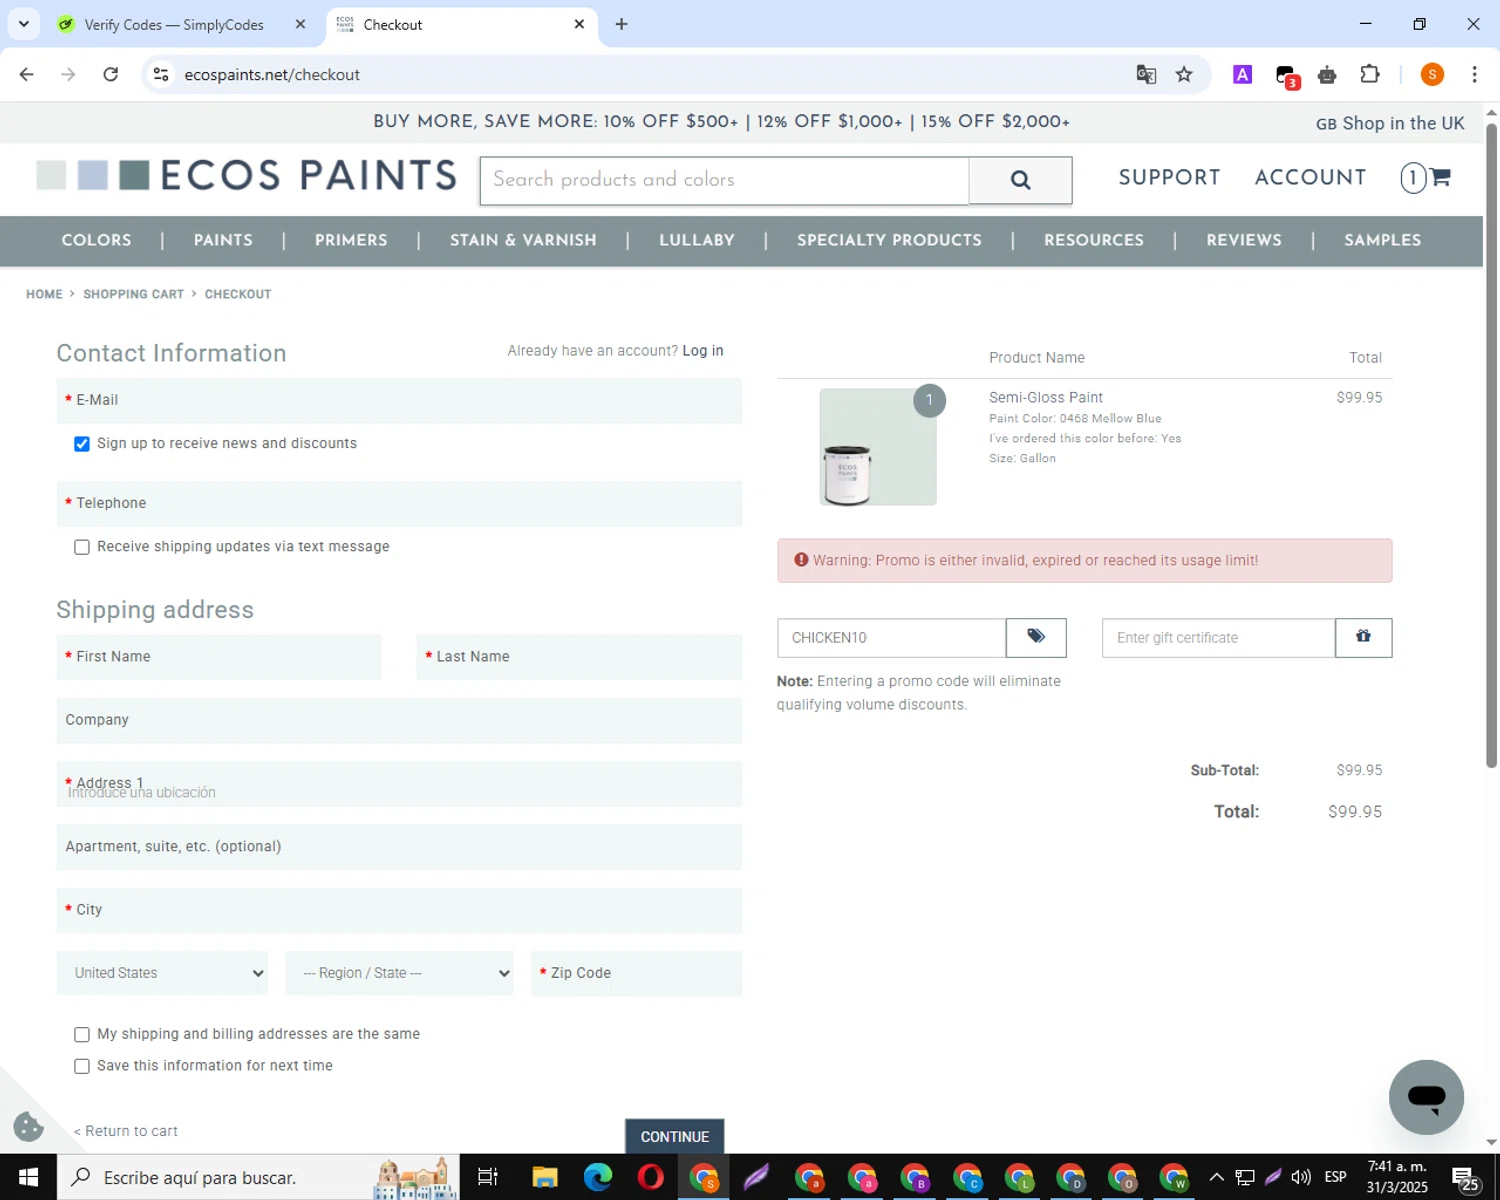Focus the gift certificate field

(x=1218, y=637)
